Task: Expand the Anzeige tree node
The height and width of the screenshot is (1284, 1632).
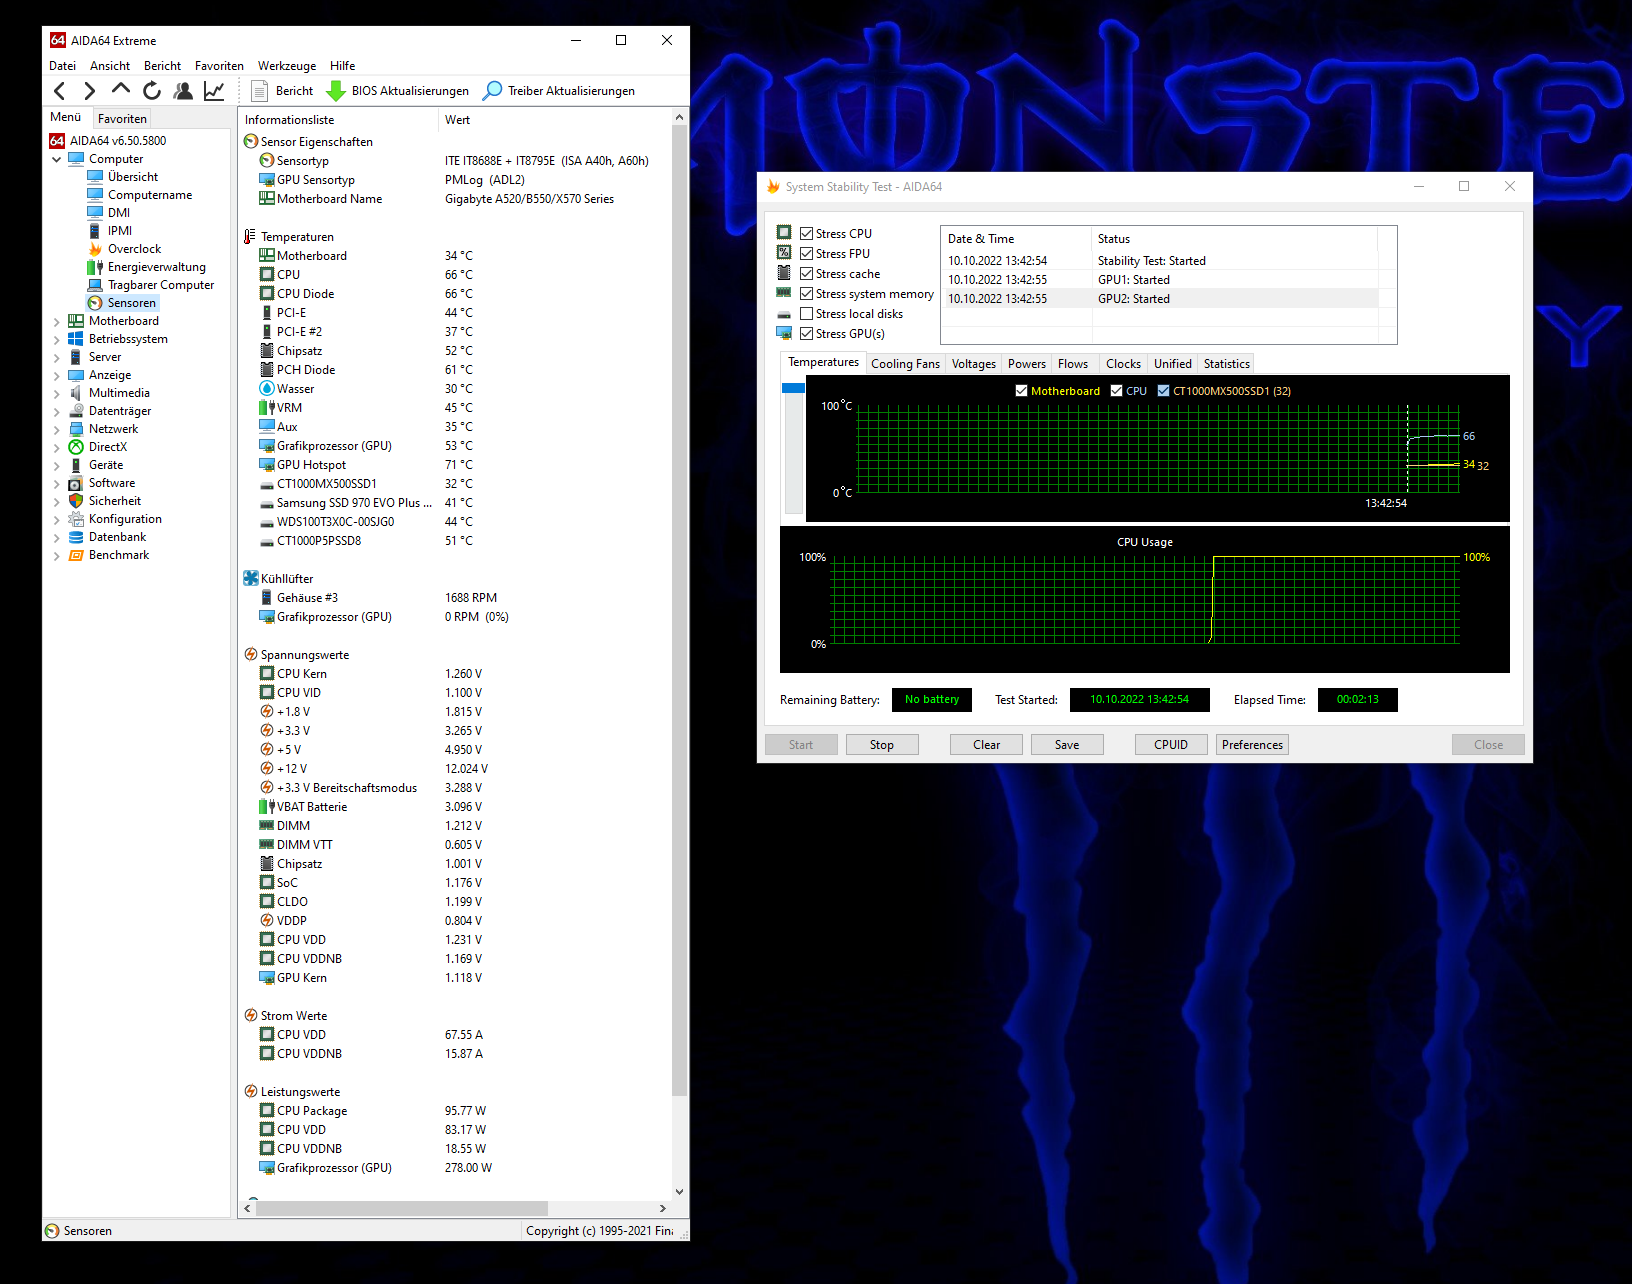Action: (x=56, y=375)
